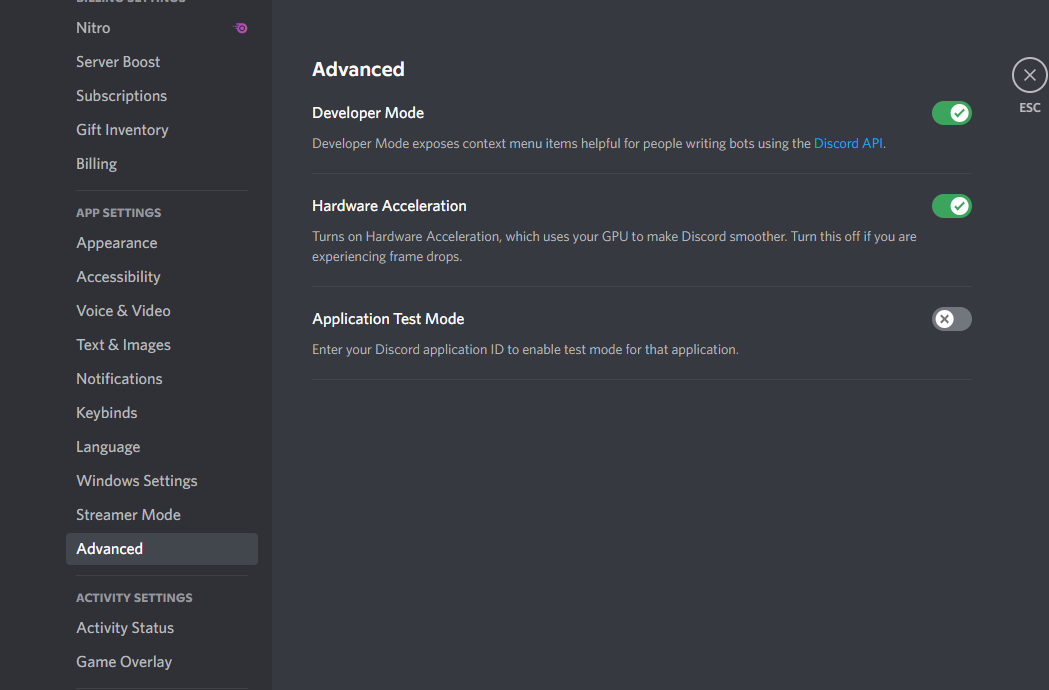This screenshot has height=690, width=1049.
Task: Open Voice & Video settings
Action: click(123, 310)
